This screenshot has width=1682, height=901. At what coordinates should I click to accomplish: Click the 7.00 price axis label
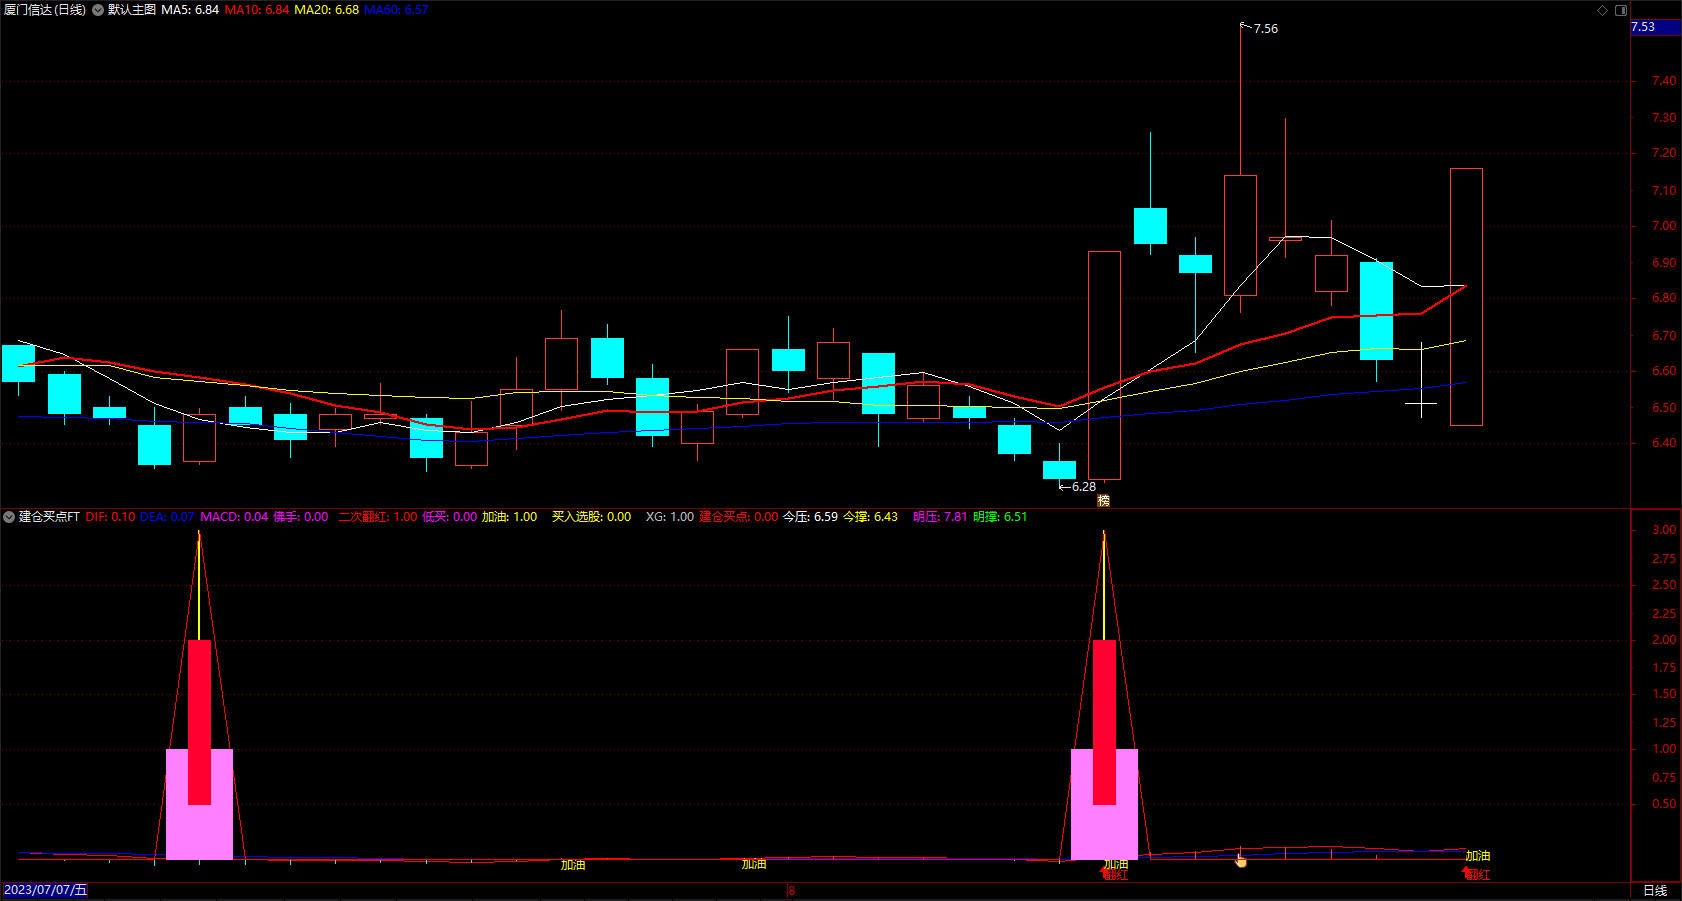pyautogui.click(x=1664, y=226)
